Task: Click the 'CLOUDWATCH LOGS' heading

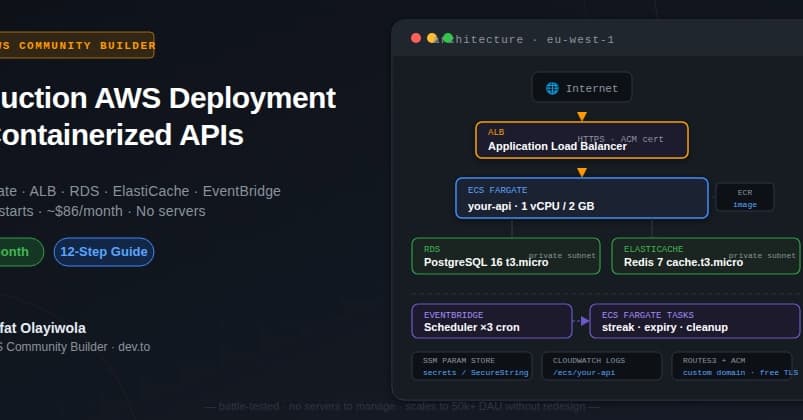Action: [x=589, y=361]
